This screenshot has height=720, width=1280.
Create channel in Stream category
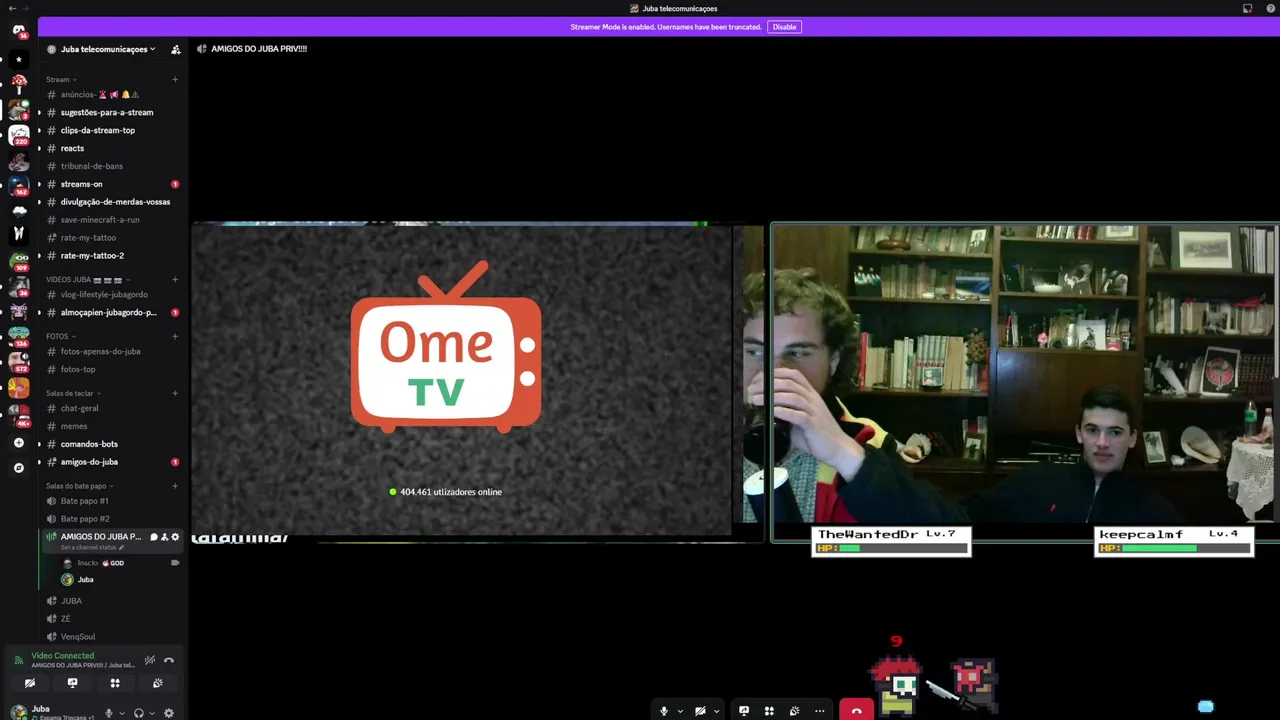tap(175, 80)
